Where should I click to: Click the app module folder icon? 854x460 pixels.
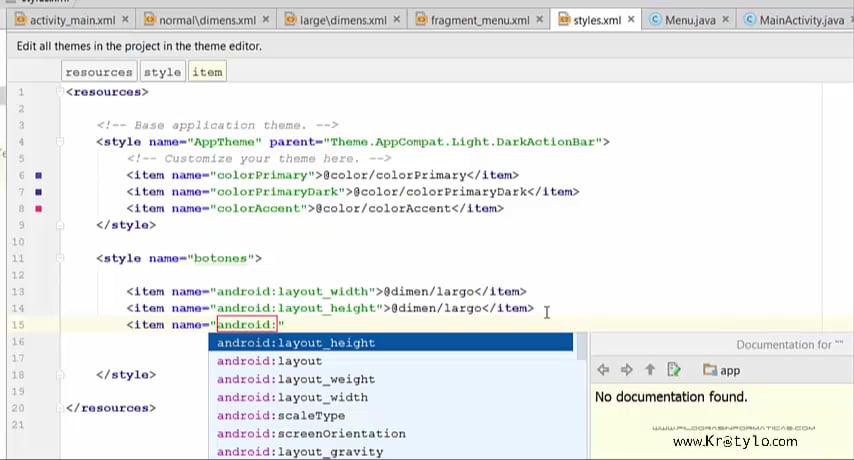click(x=710, y=370)
